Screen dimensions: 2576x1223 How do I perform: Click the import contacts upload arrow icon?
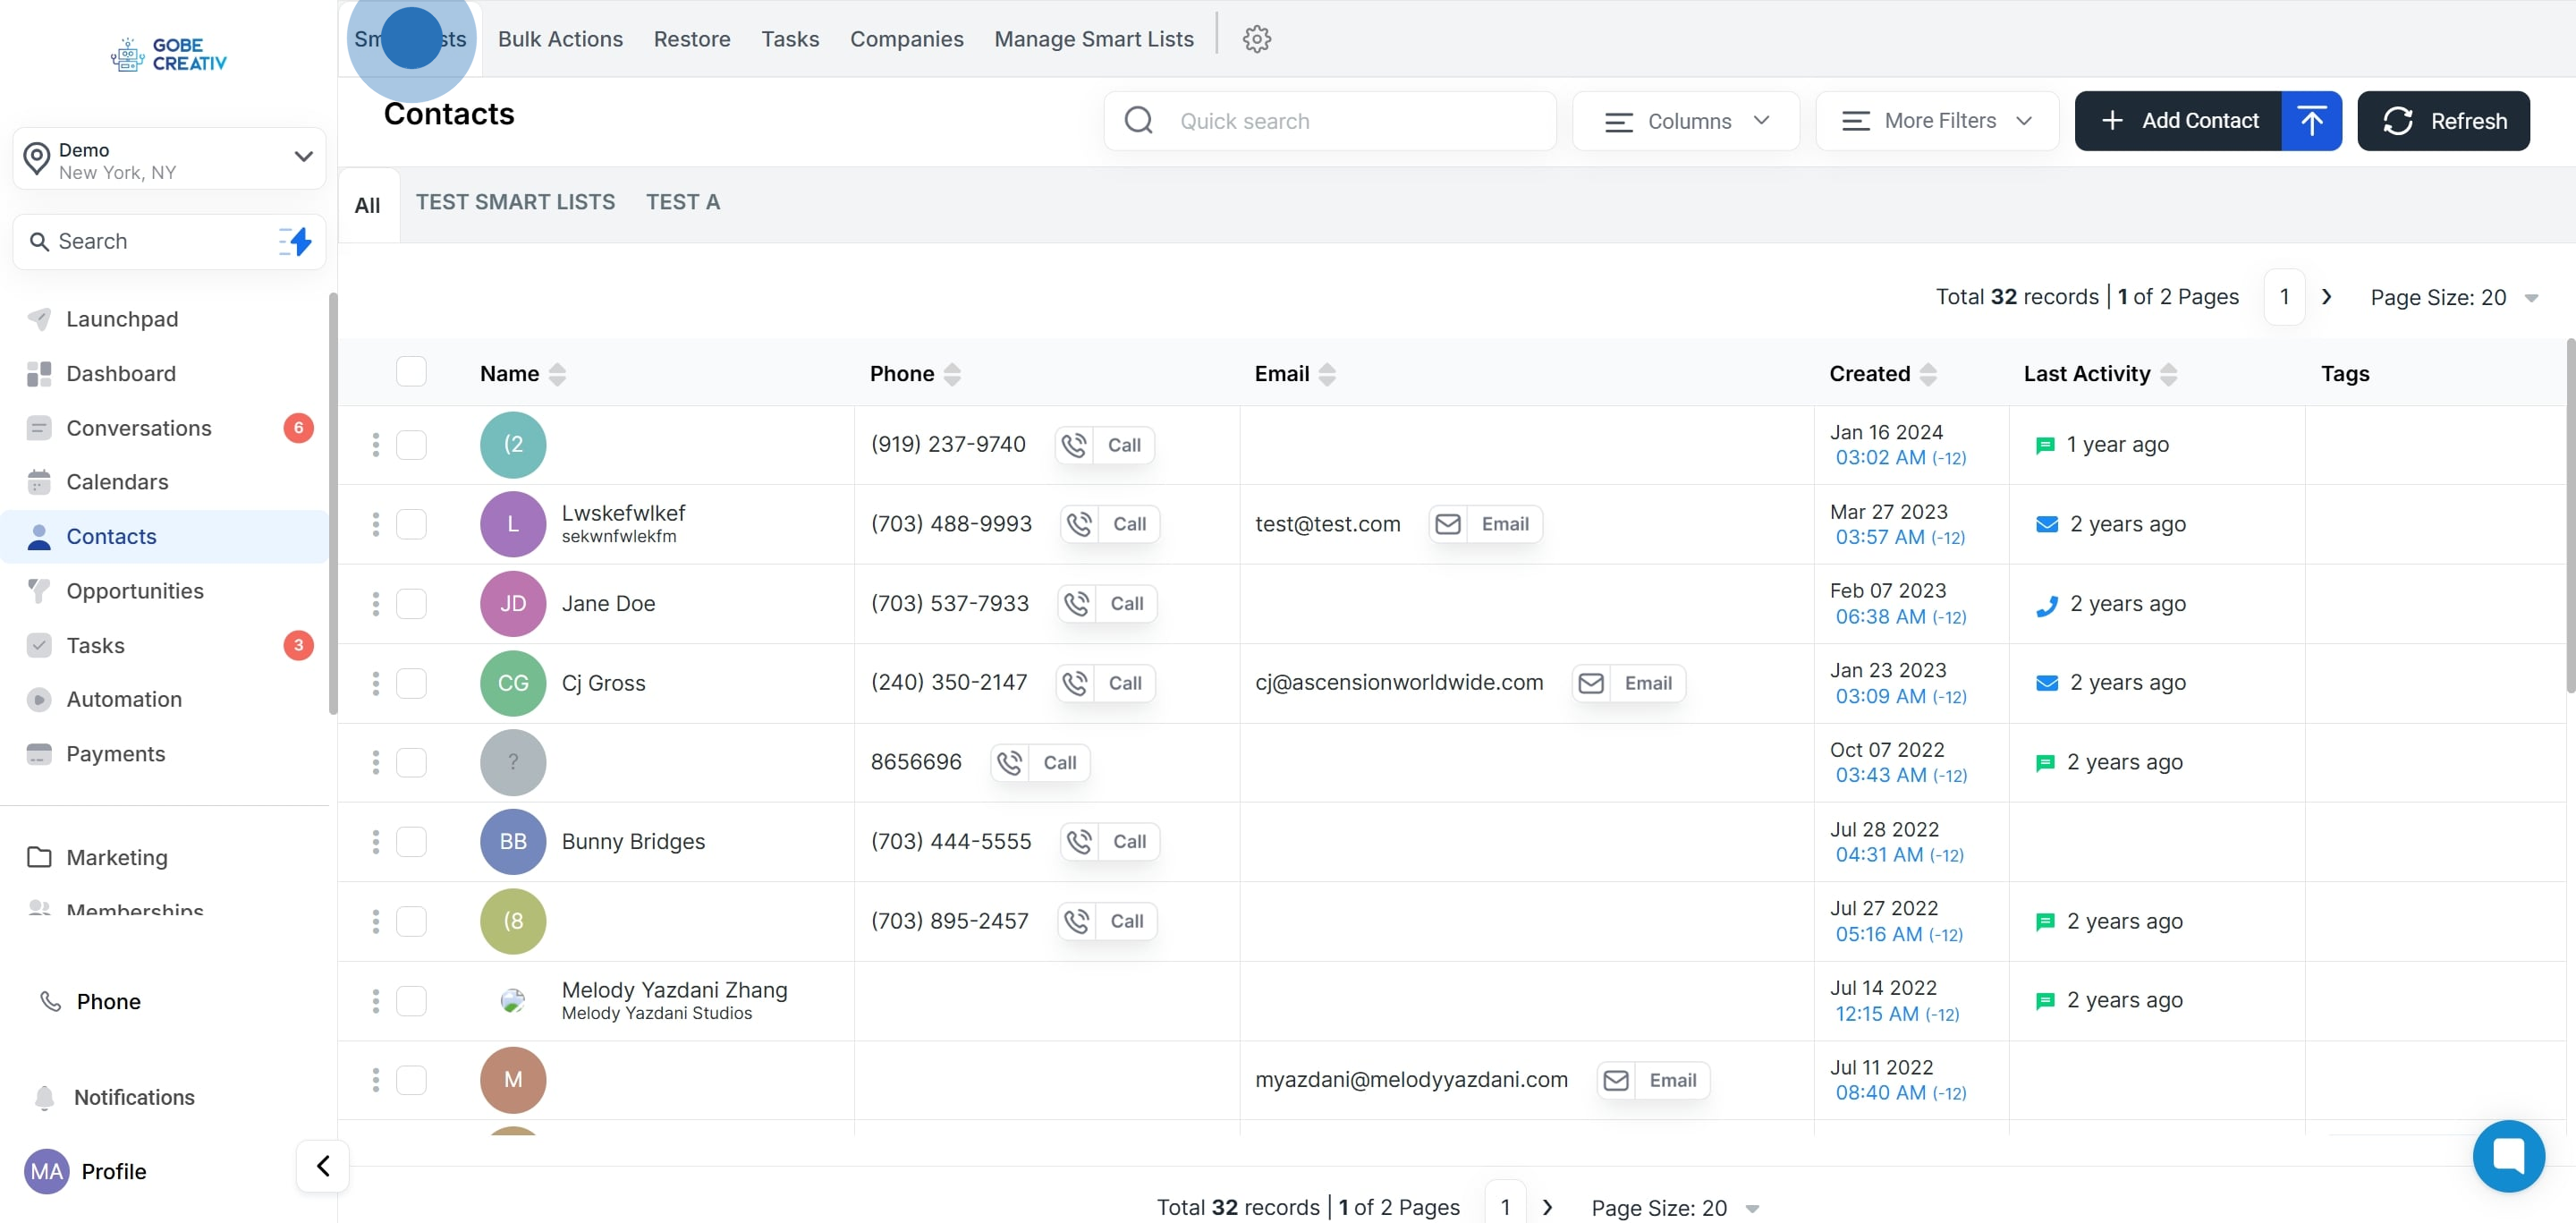(x=2310, y=121)
